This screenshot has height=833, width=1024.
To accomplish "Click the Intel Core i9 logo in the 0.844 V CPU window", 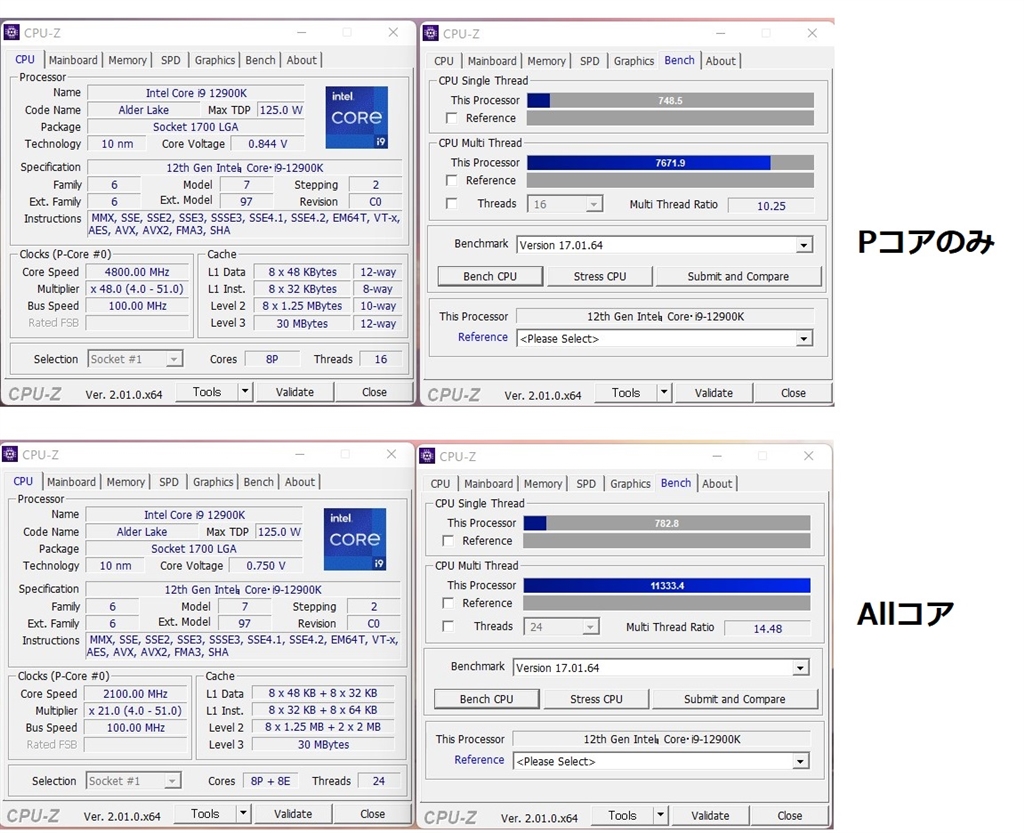I will [357, 118].
